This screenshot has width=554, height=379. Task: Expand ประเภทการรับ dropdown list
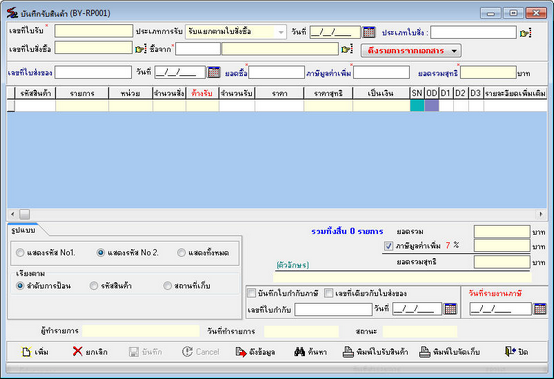tap(281, 32)
